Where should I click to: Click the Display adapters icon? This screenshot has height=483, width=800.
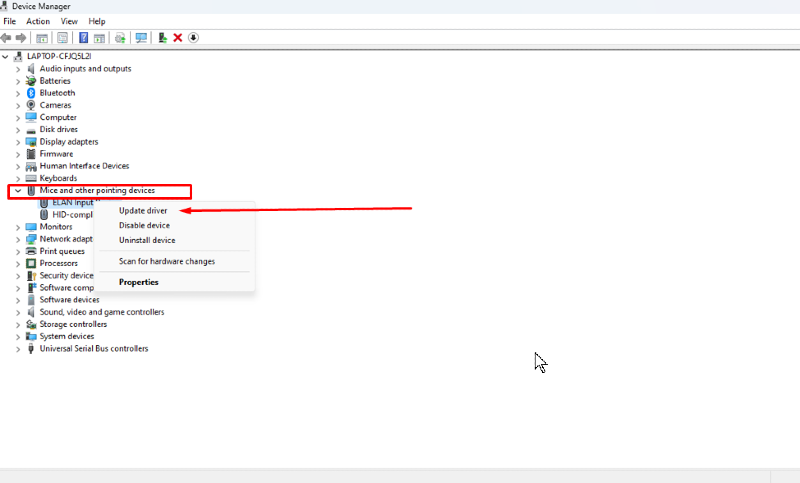31,142
